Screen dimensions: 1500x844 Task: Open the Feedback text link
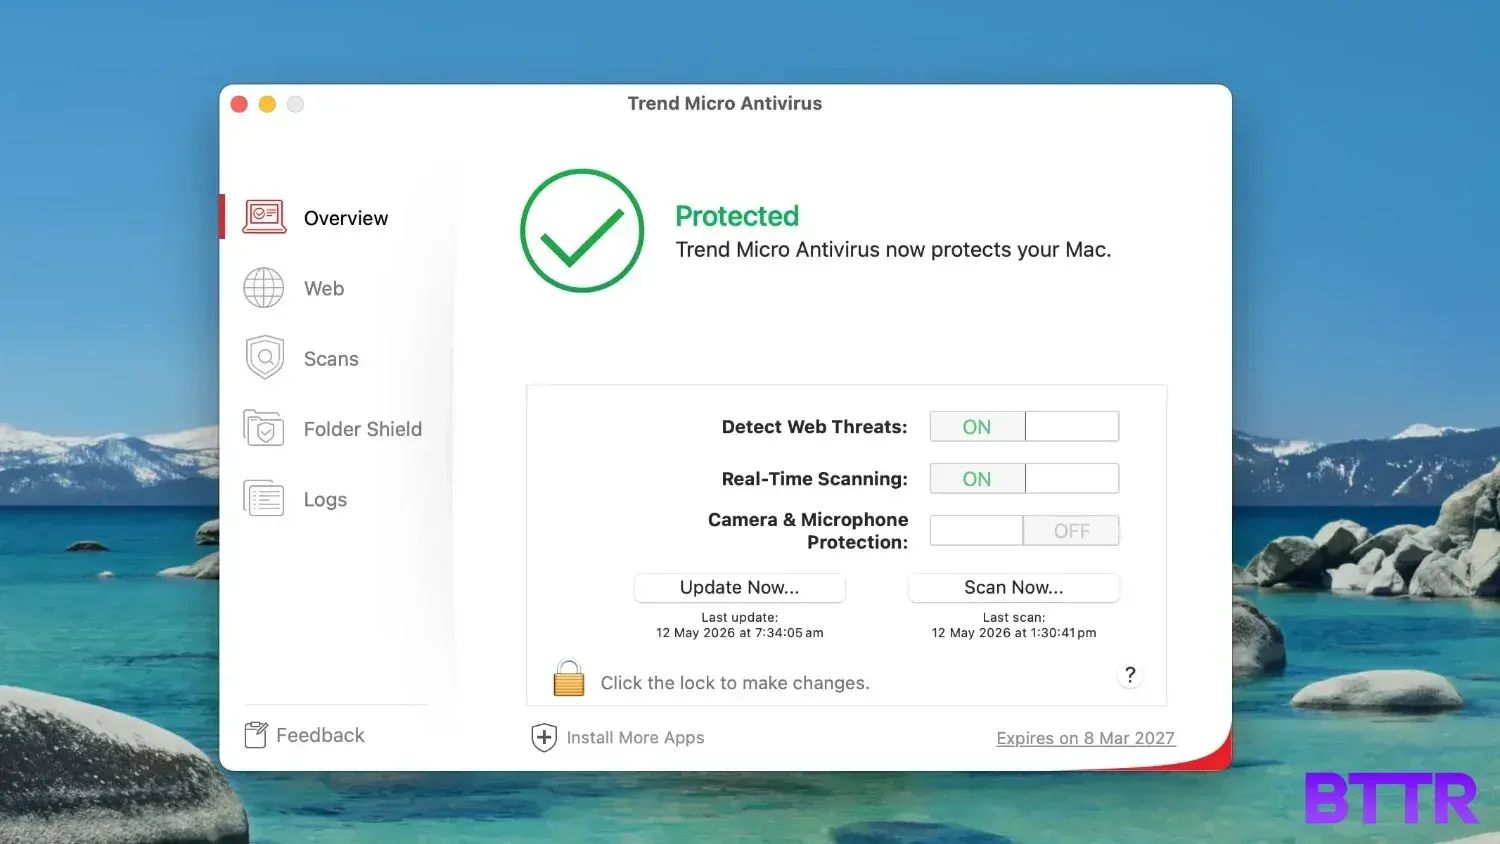[x=320, y=735]
